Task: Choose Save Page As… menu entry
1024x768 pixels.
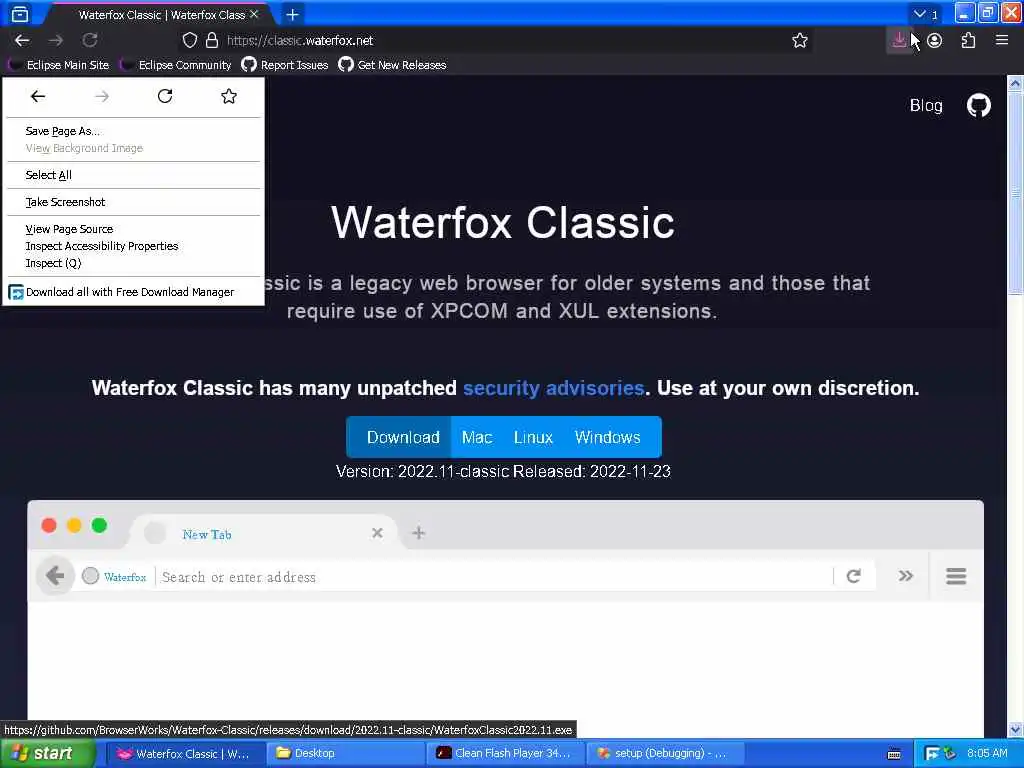Action: (133, 131)
